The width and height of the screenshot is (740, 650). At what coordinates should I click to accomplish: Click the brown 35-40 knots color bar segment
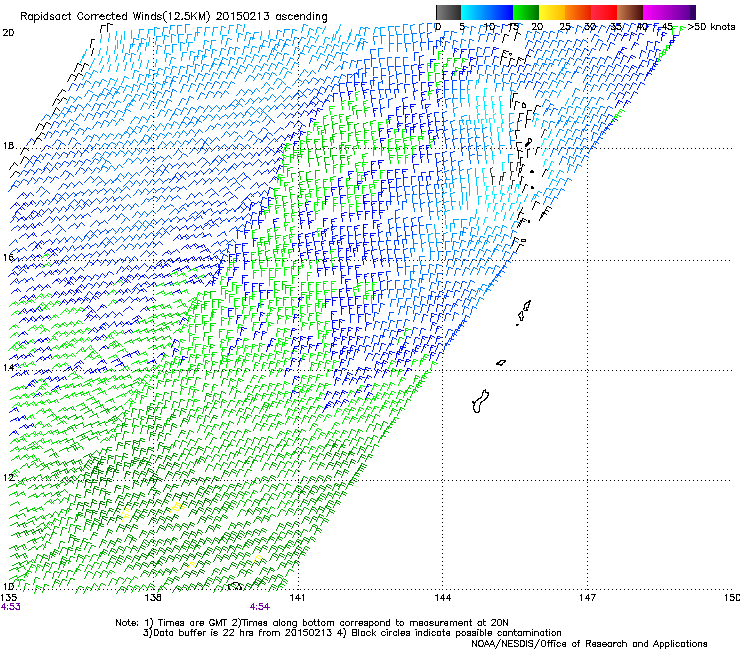tap(630, 12)
